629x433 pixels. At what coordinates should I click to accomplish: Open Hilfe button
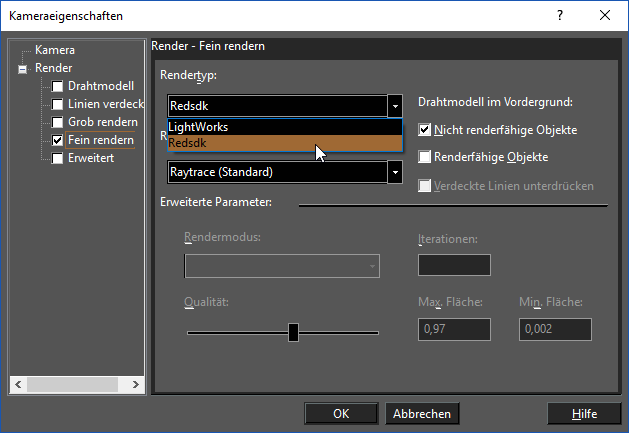pyautogui.click(x=584, y=413)
